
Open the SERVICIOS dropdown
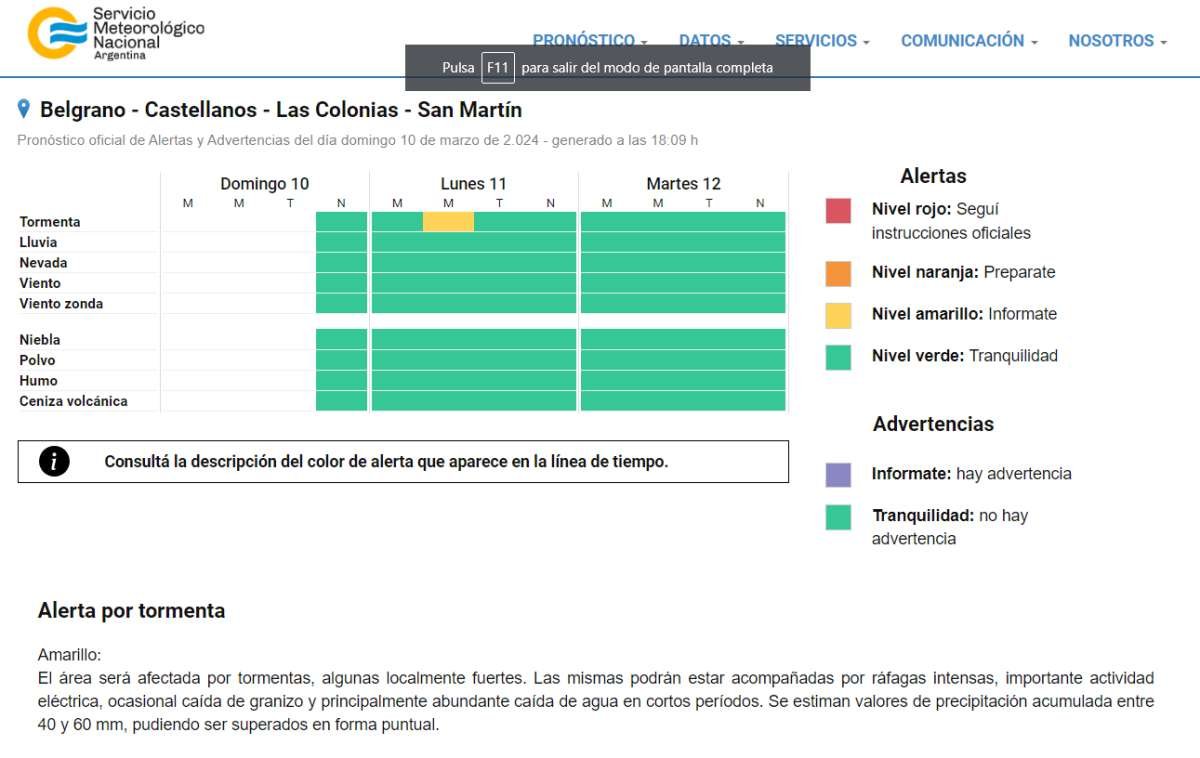[822, 41]
